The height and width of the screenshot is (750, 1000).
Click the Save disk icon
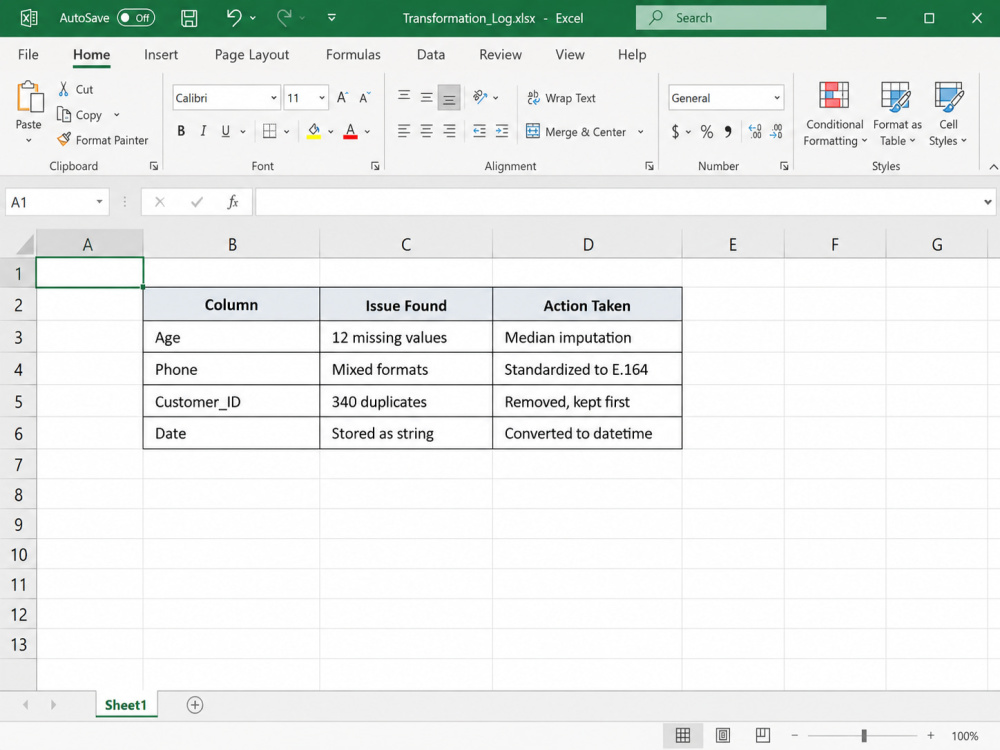click(x=189, y=18)
